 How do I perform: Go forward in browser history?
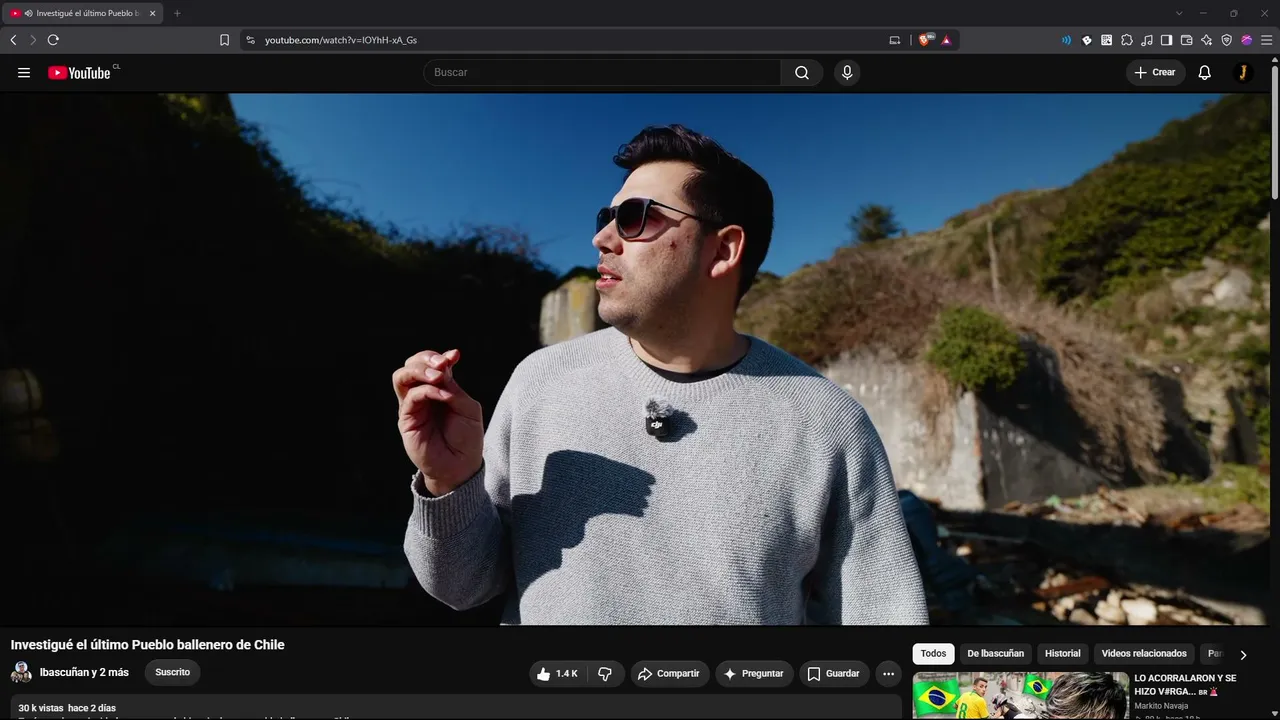[33, 40]
